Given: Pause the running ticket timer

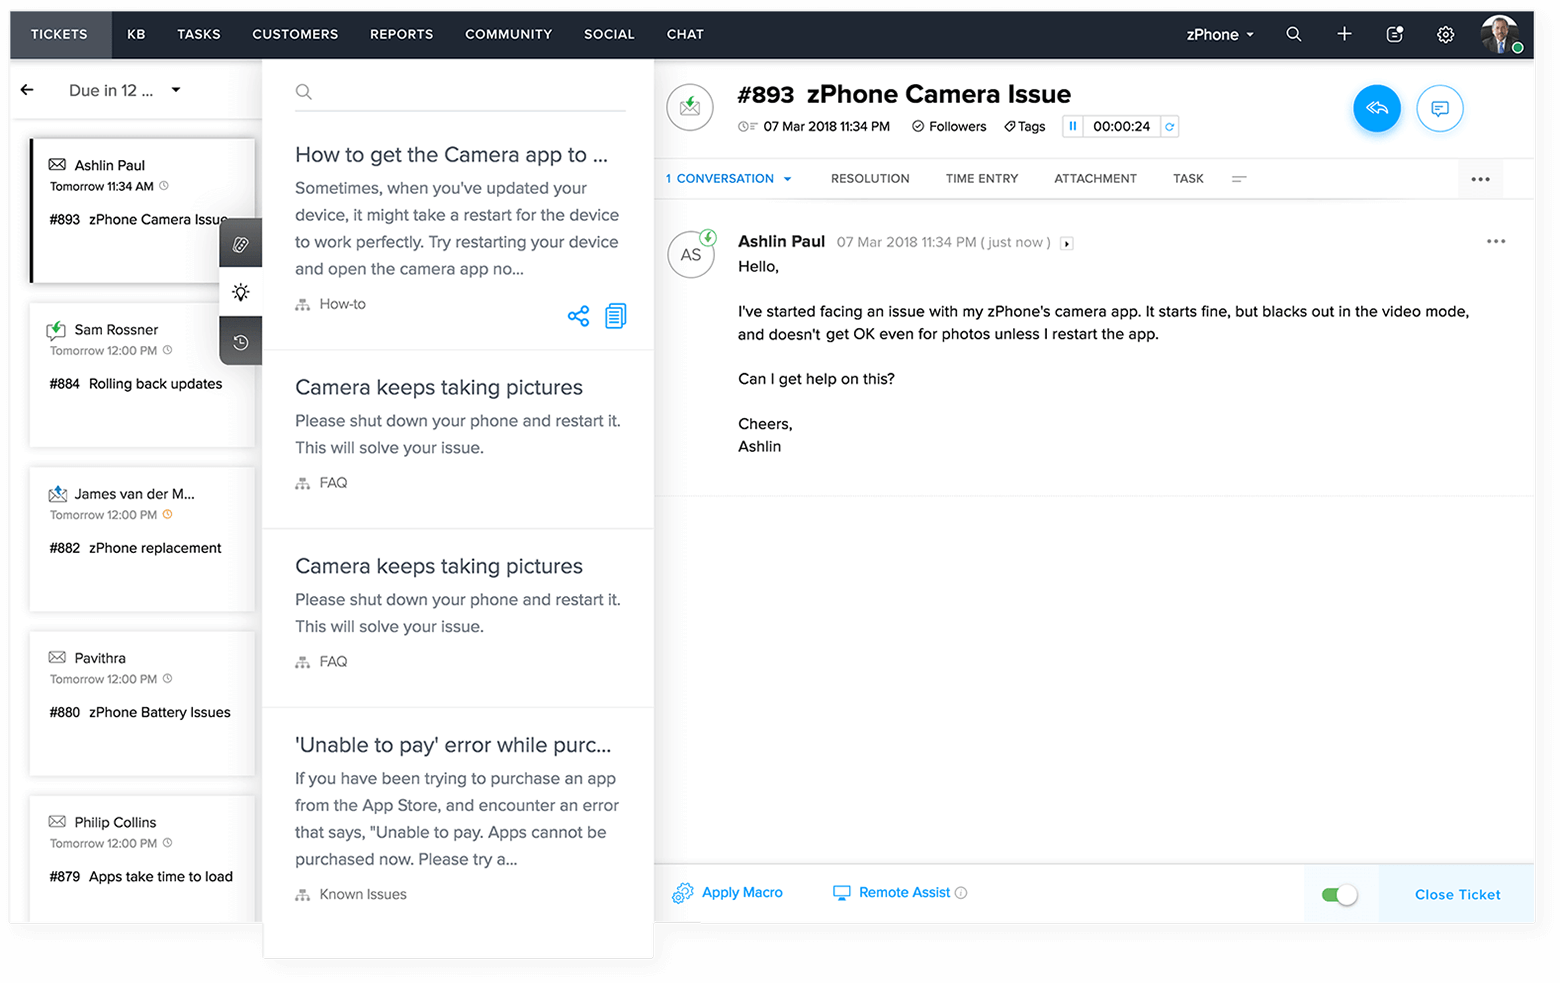Looking at the screenshot, I should click(x=1072, y=126).
